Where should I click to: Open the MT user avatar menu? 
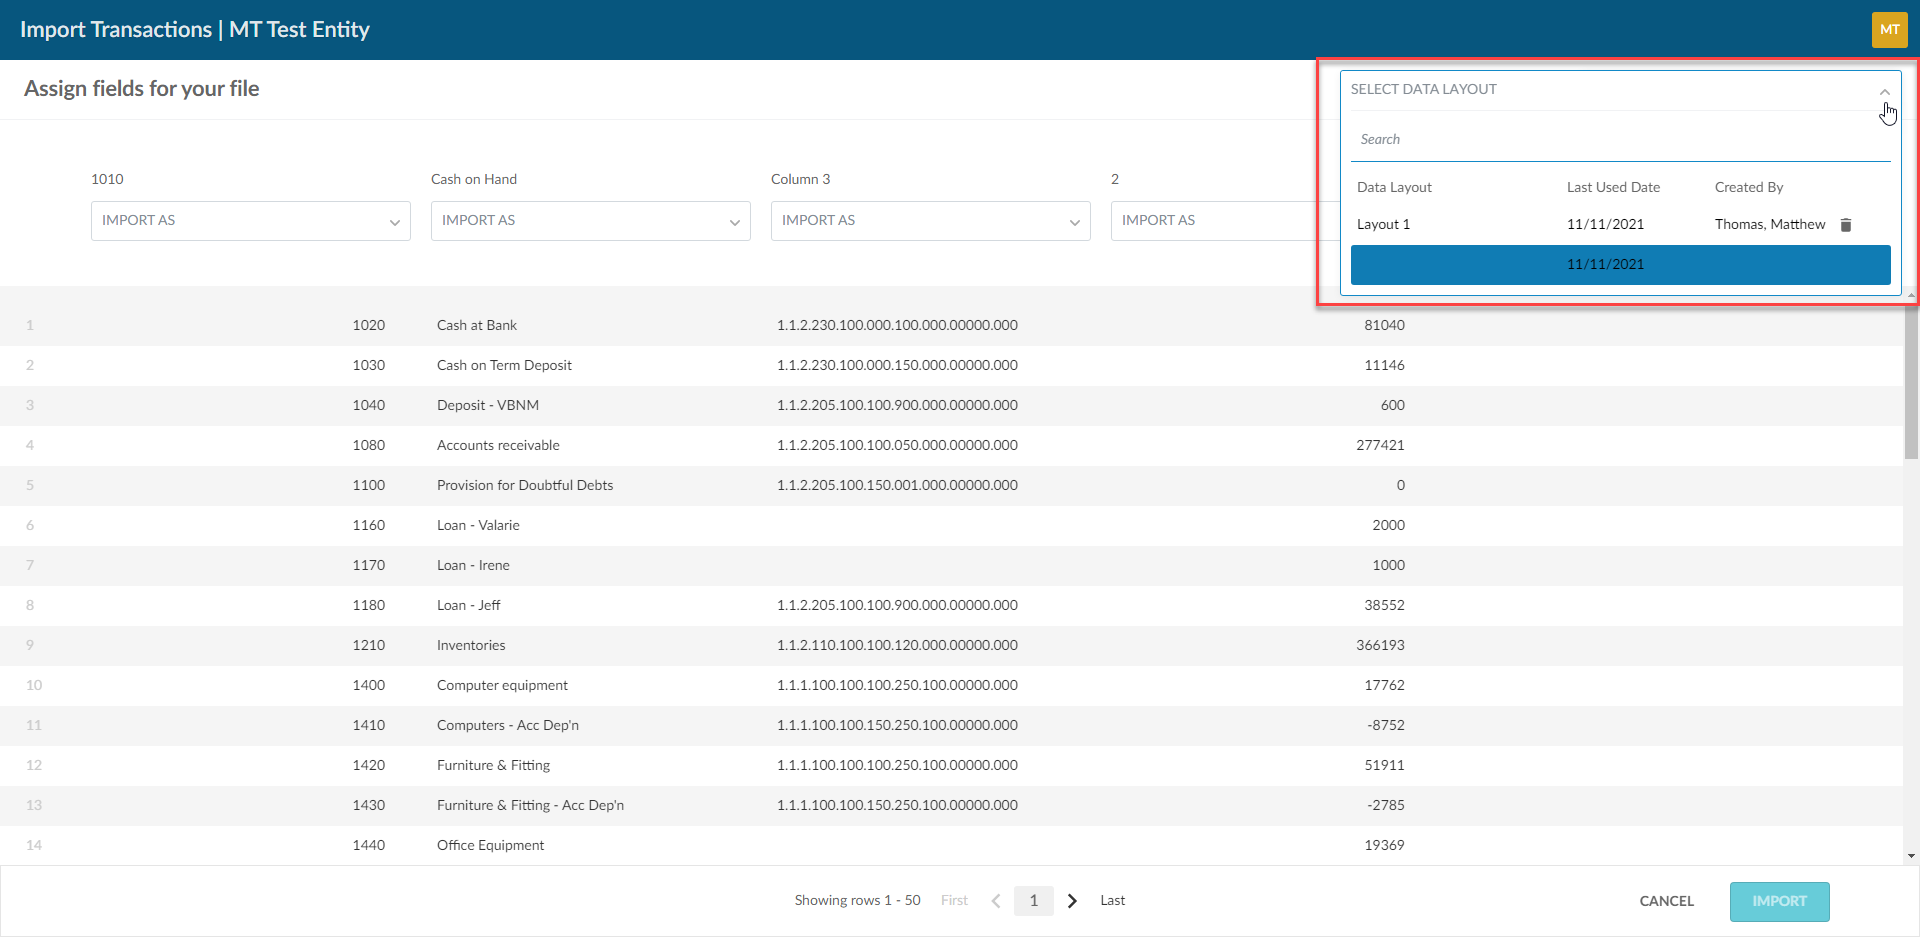1889,30
